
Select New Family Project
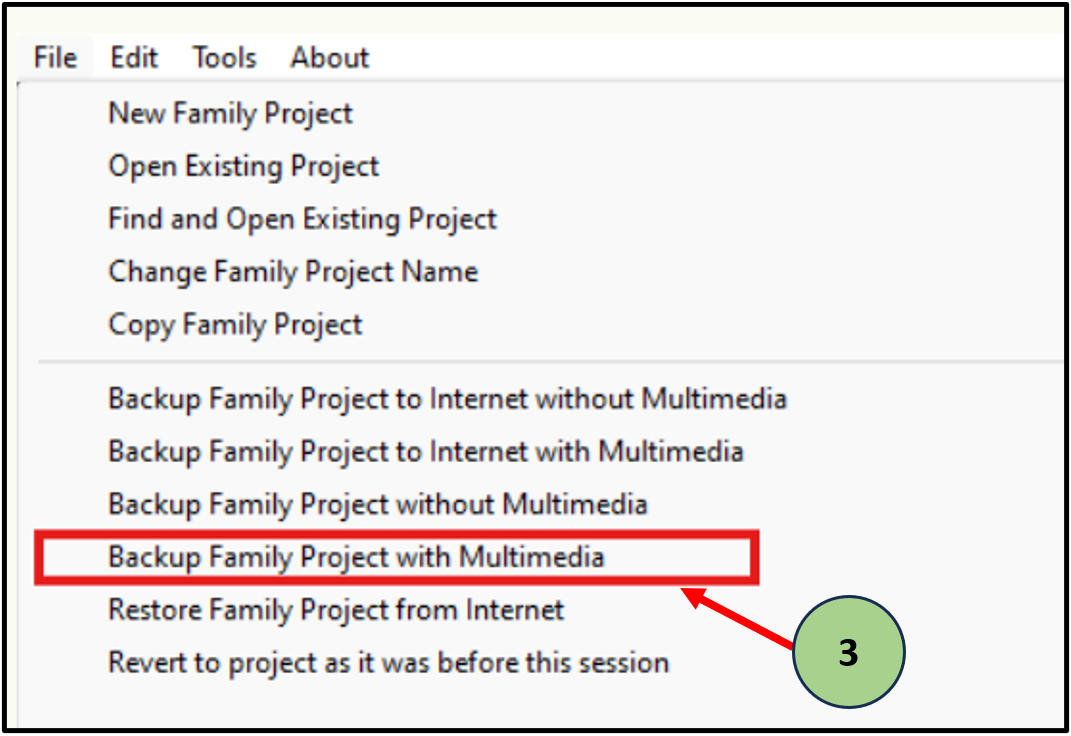click(230, 114)
